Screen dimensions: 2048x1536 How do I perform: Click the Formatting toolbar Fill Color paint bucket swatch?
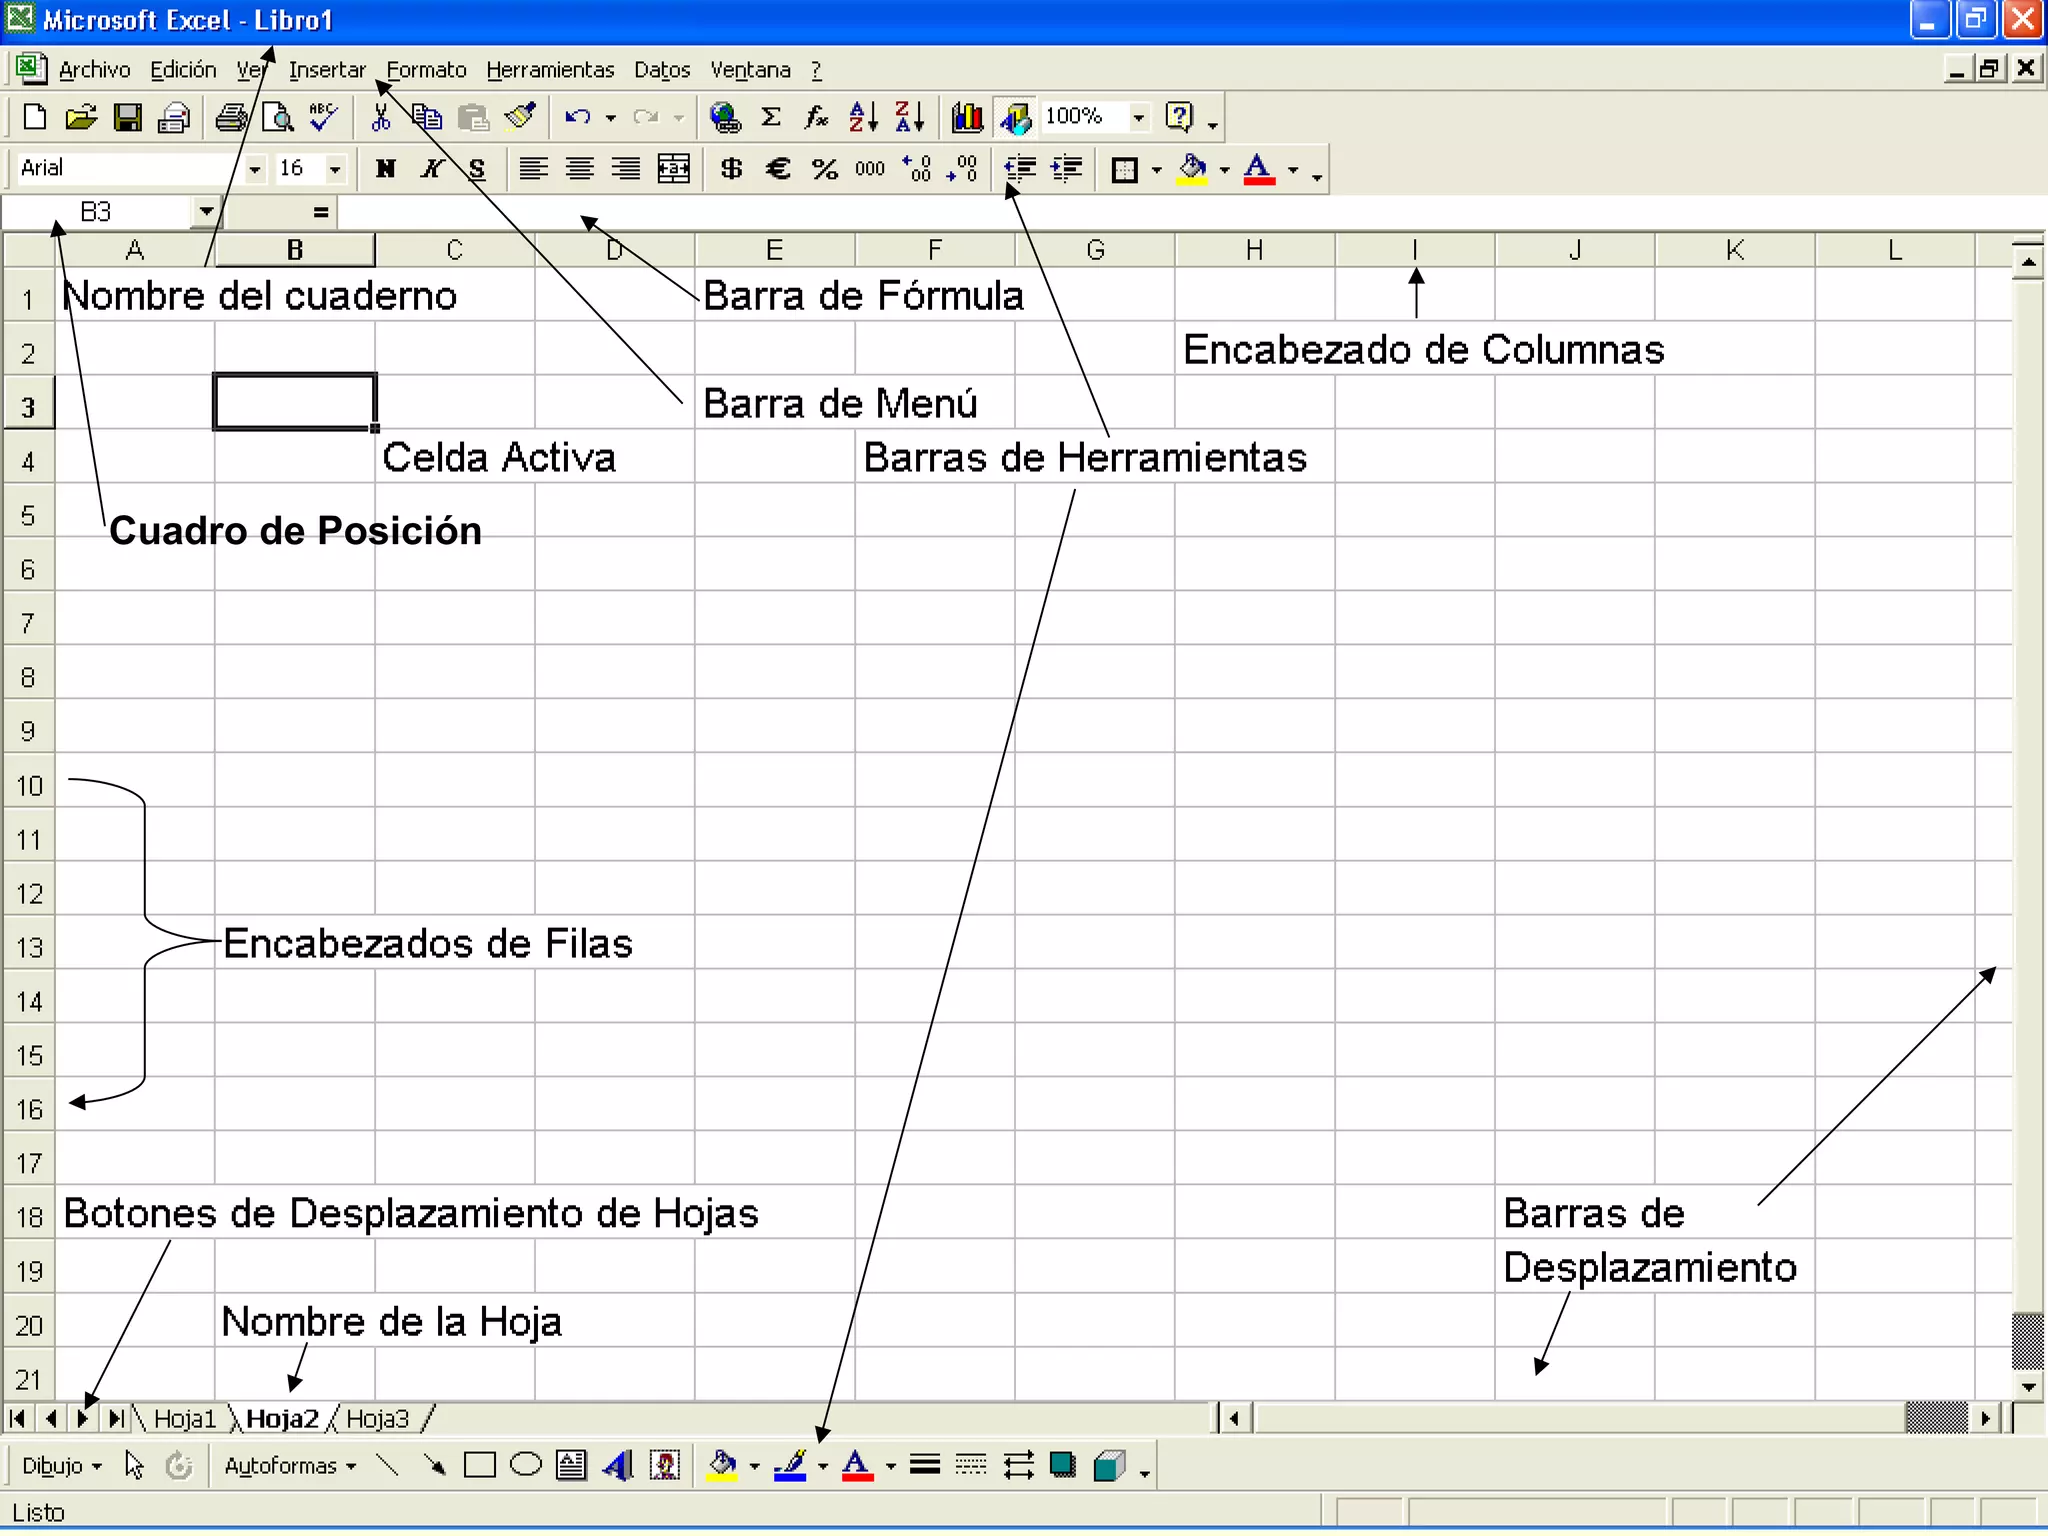[1192, 170]
